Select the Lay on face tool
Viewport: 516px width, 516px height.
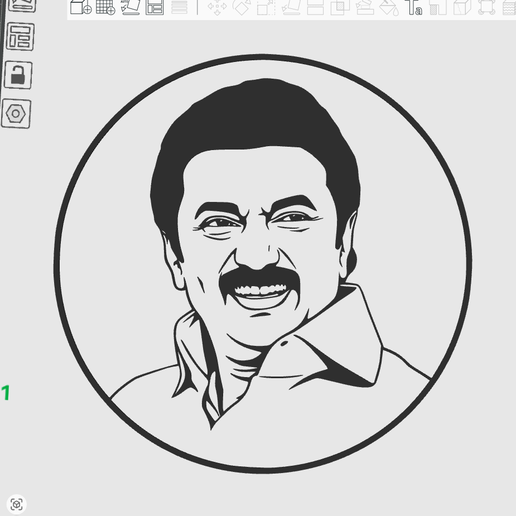click(291, 7)
